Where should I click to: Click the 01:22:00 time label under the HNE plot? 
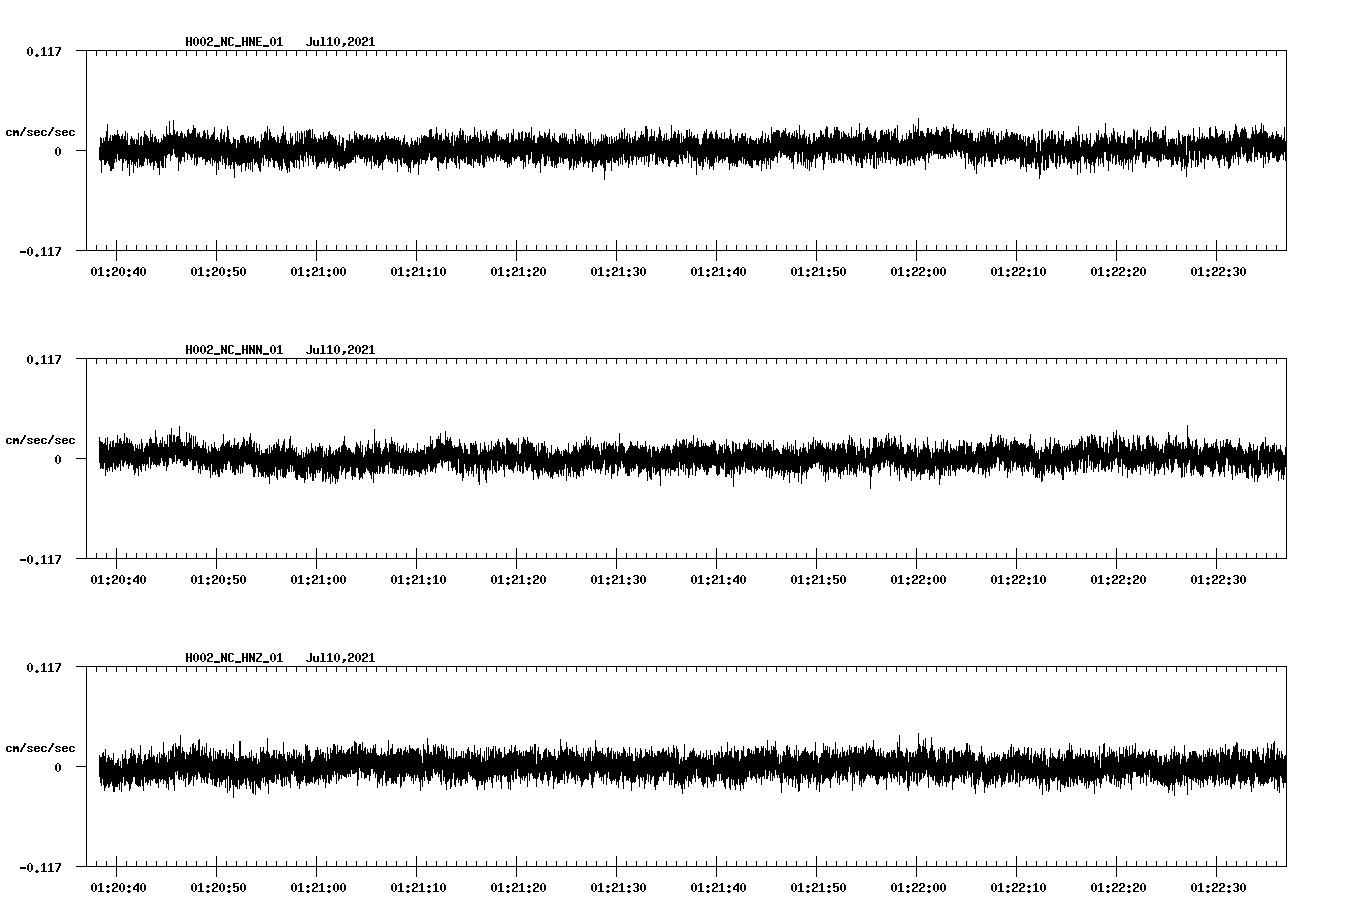(918, 272)
